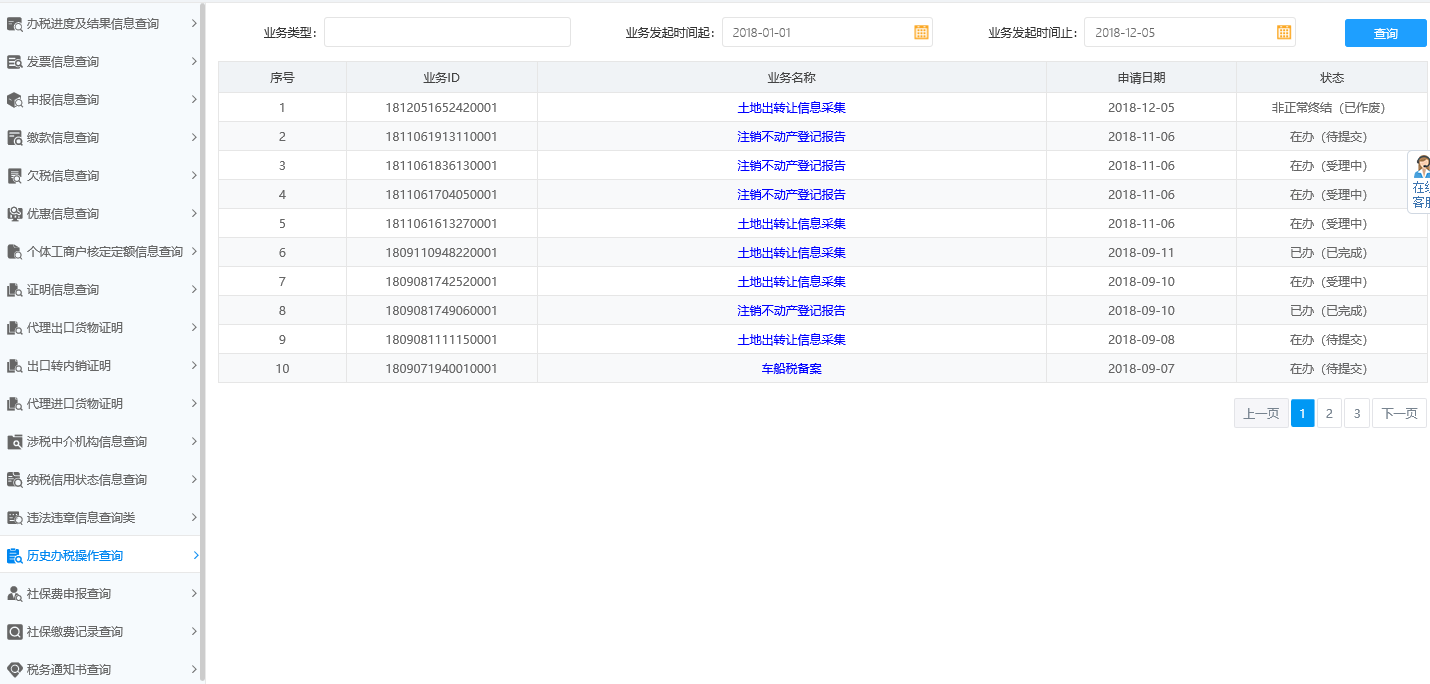
Task: Click the 发票信息查询 sidebar icon
Action: (x=13, y=61)
